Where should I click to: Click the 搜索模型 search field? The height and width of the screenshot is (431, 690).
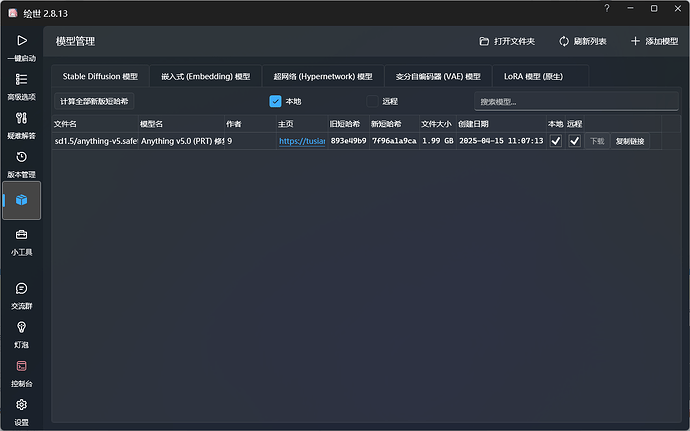point(576,102)
